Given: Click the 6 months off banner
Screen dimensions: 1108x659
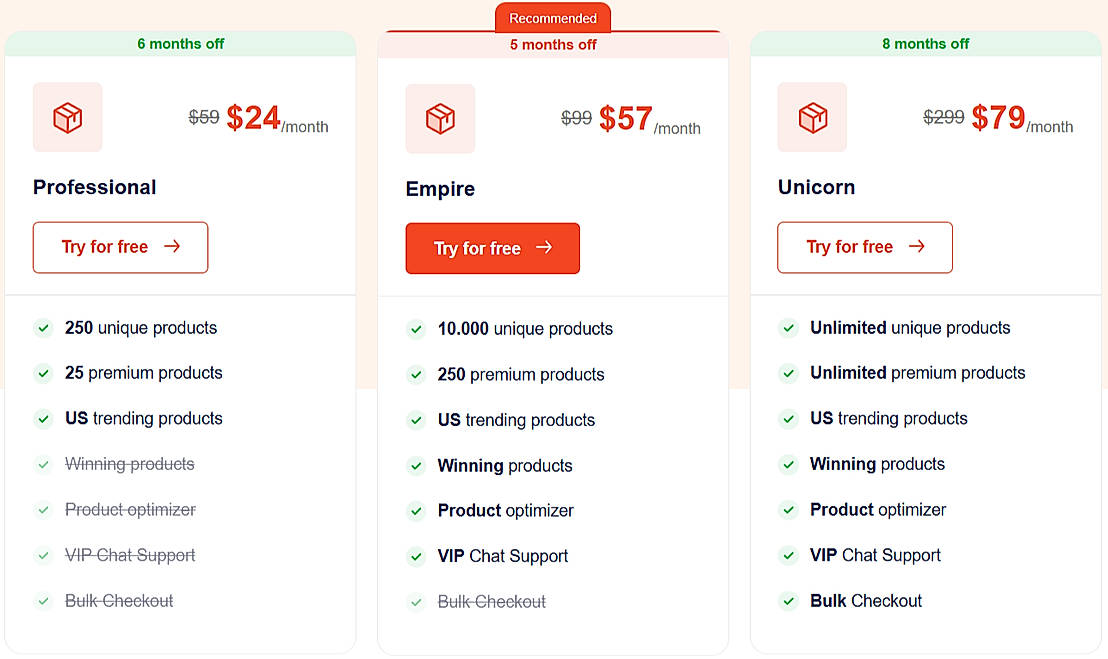Looking at the screenshot, I should (180, 44).
